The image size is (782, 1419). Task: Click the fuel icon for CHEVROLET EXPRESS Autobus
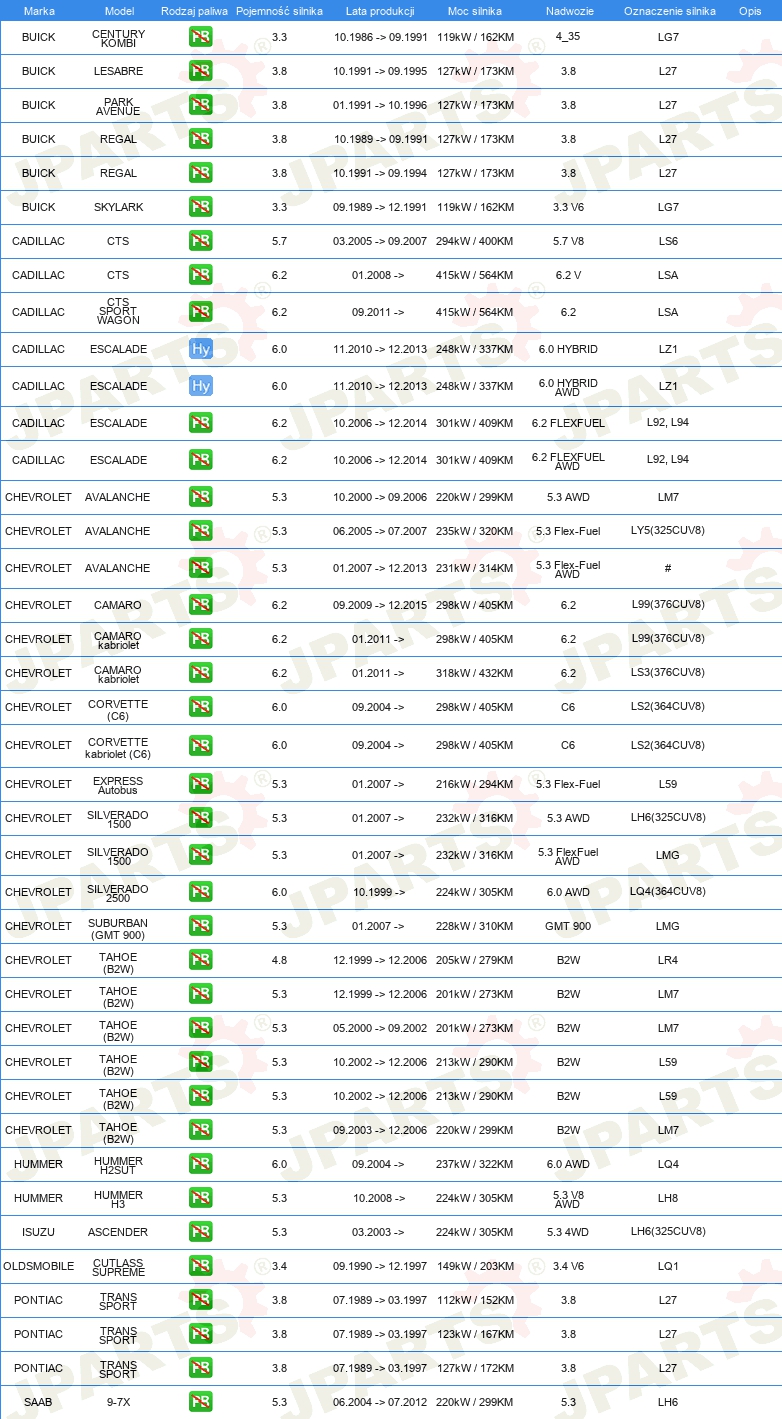point(201,784)
